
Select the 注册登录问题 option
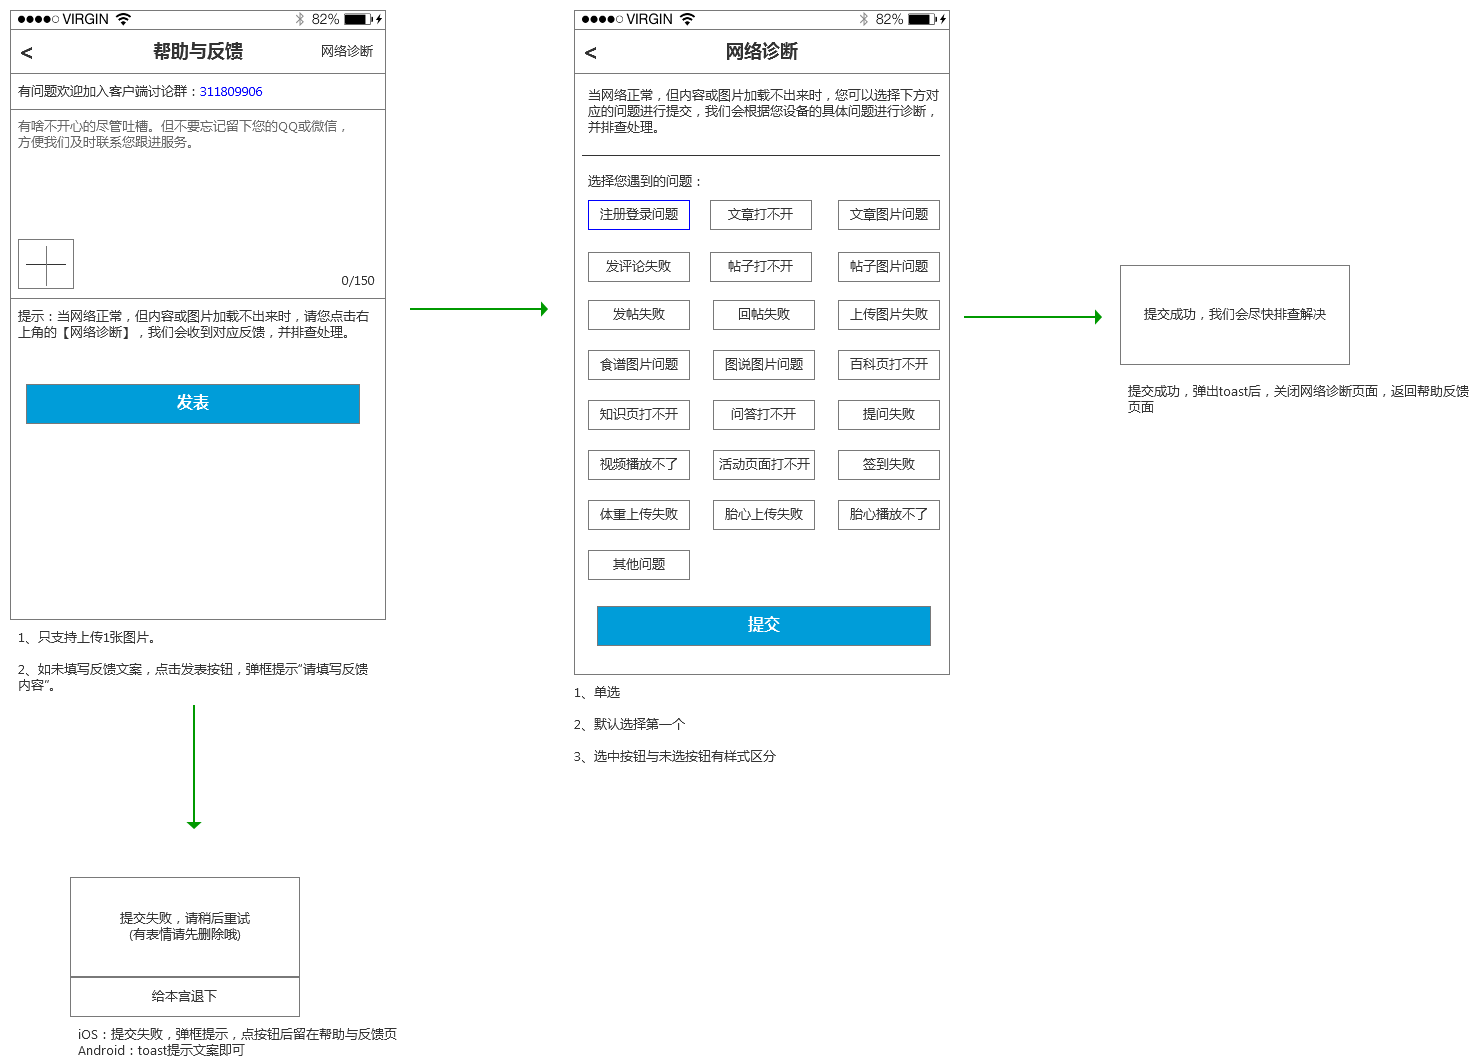coord(638,215)
